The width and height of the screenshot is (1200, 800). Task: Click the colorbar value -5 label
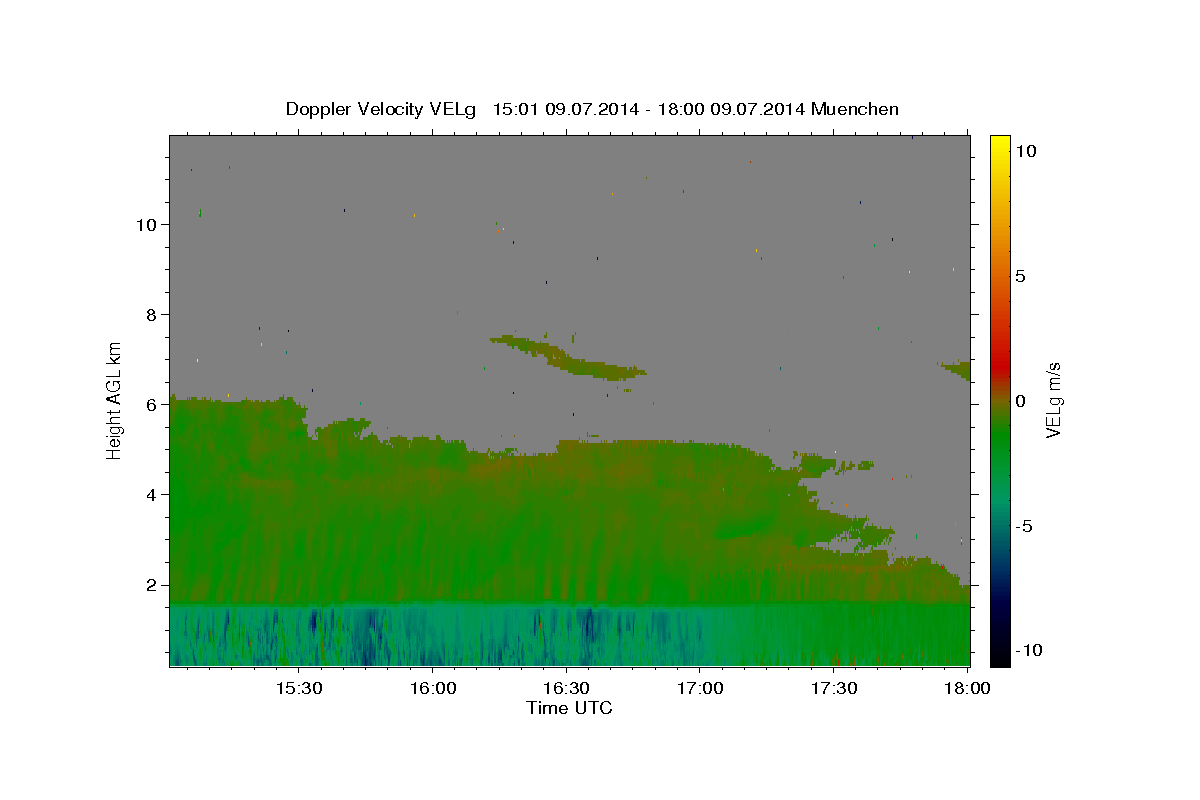pos(1023,526)
